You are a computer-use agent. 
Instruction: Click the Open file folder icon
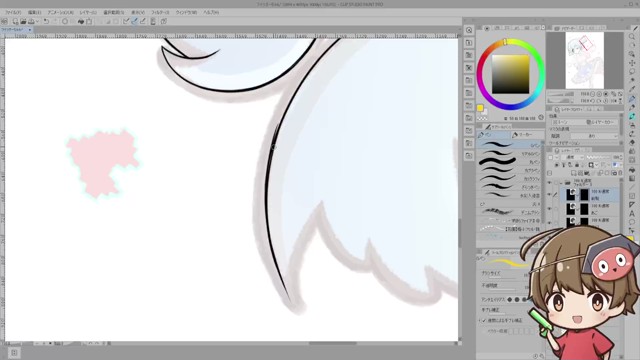tap(23, 21)
